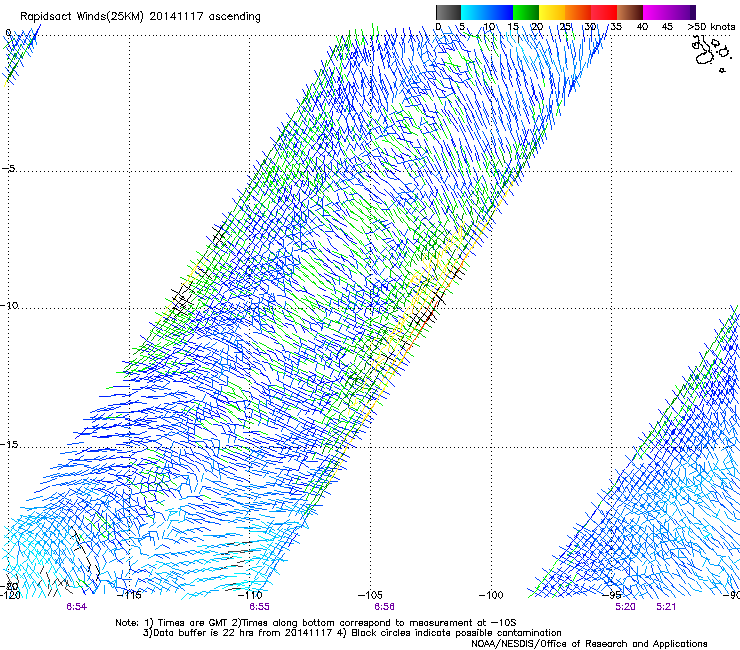
Task: Click the NOAA/NESDIS credit text
Action: pyautogui.click(x=589, y=644)
